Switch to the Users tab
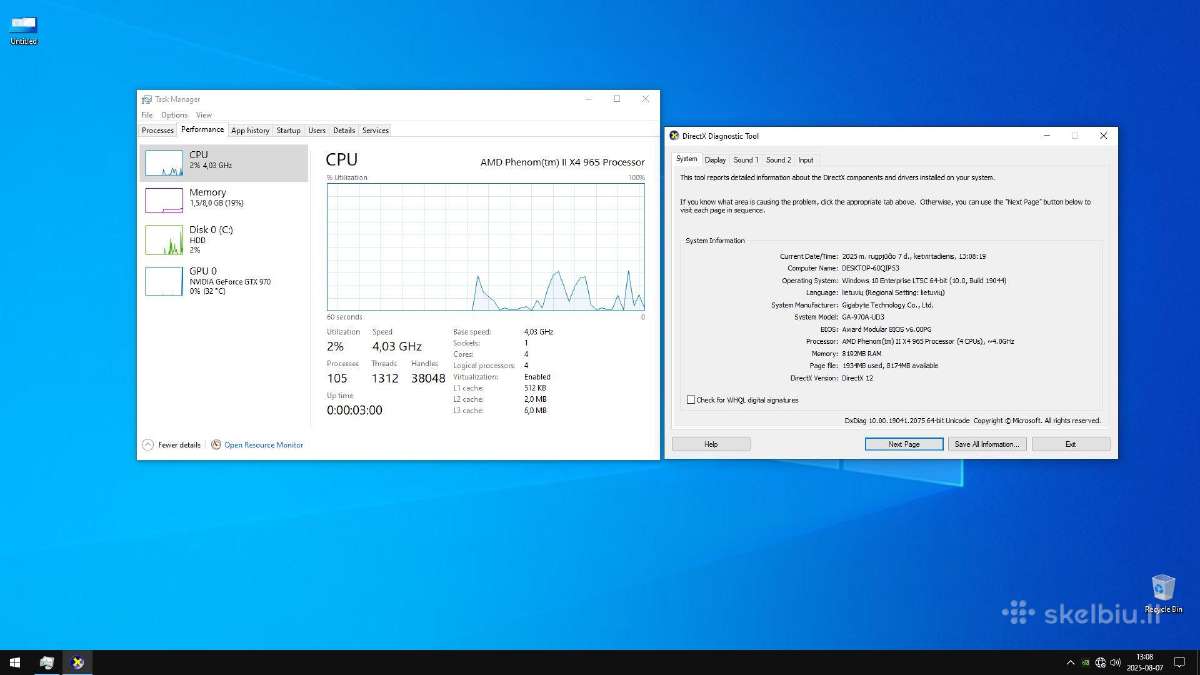The width and height of the screenshot is (1200, 675). (x=317, y=130)
